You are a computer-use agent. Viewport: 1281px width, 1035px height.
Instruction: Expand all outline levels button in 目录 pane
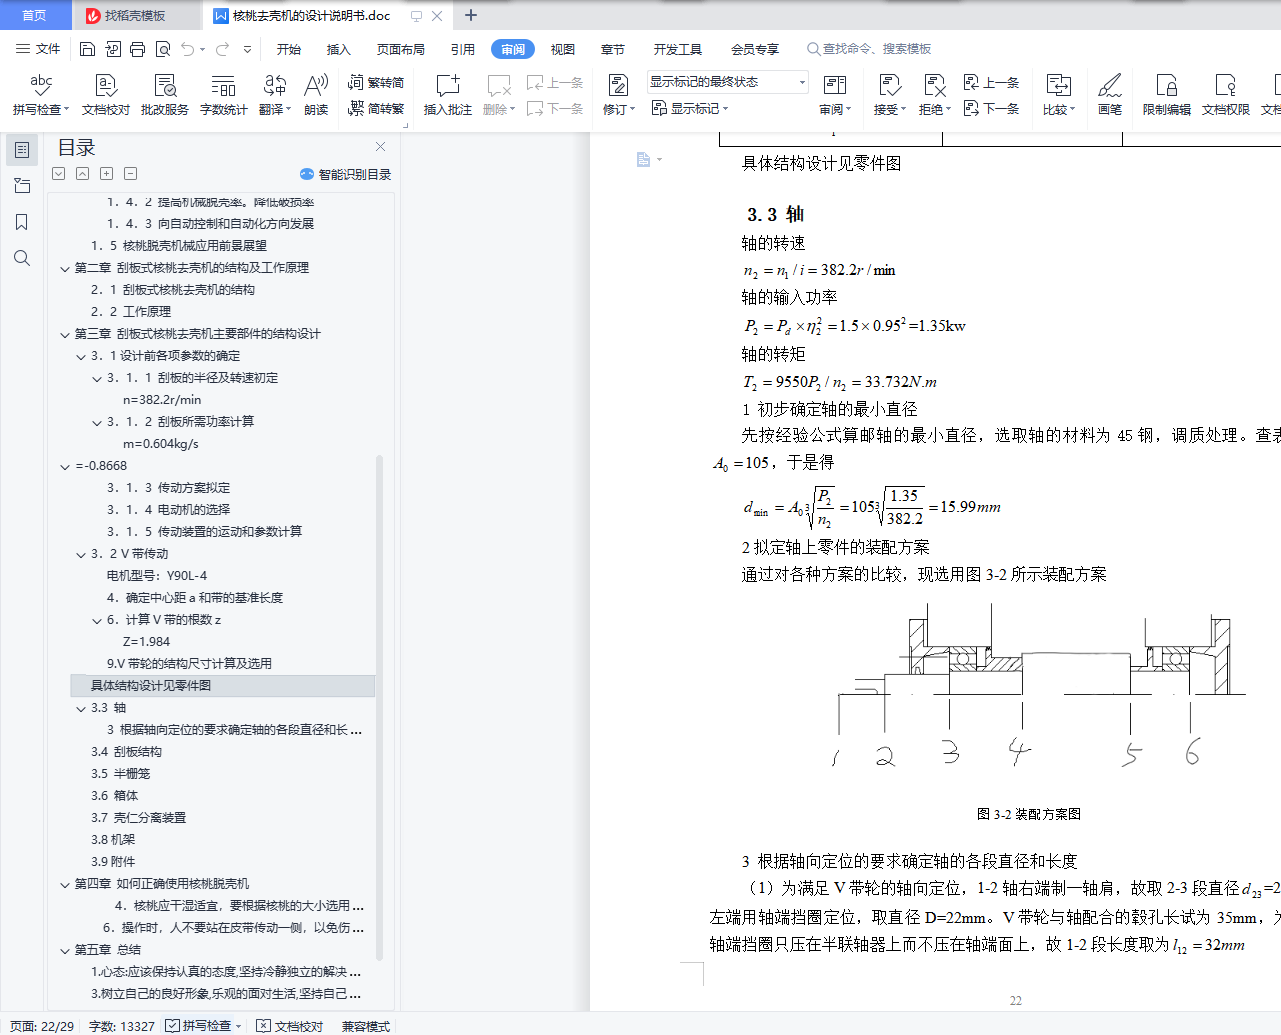tap(106, 174)
